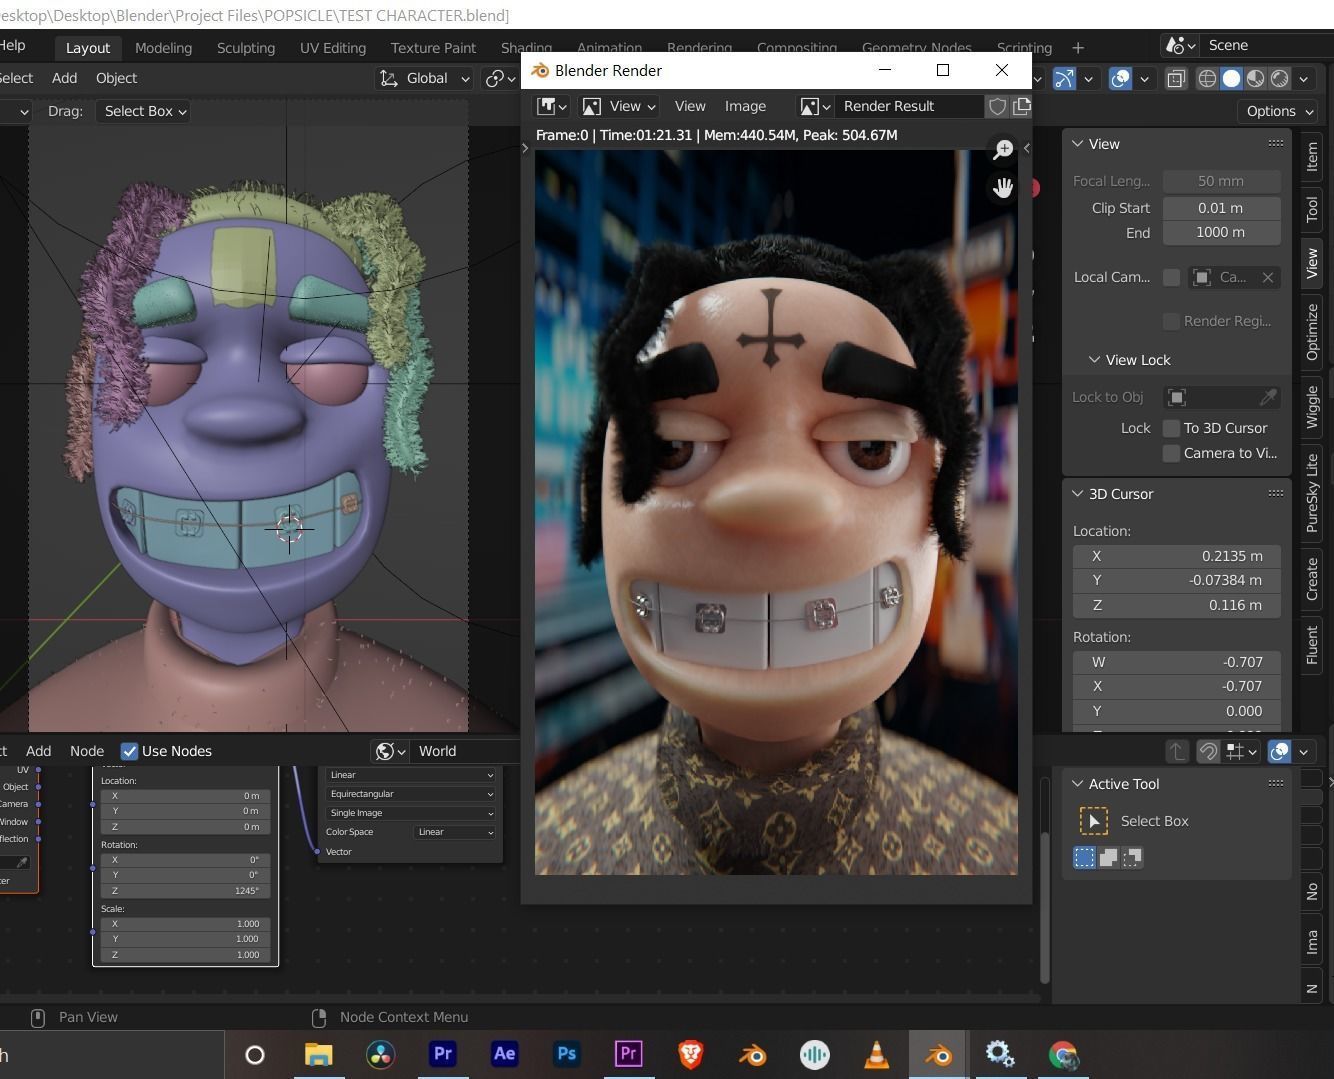
Task: Open the editor type selector in render window
Action: [x=552, y=106]
